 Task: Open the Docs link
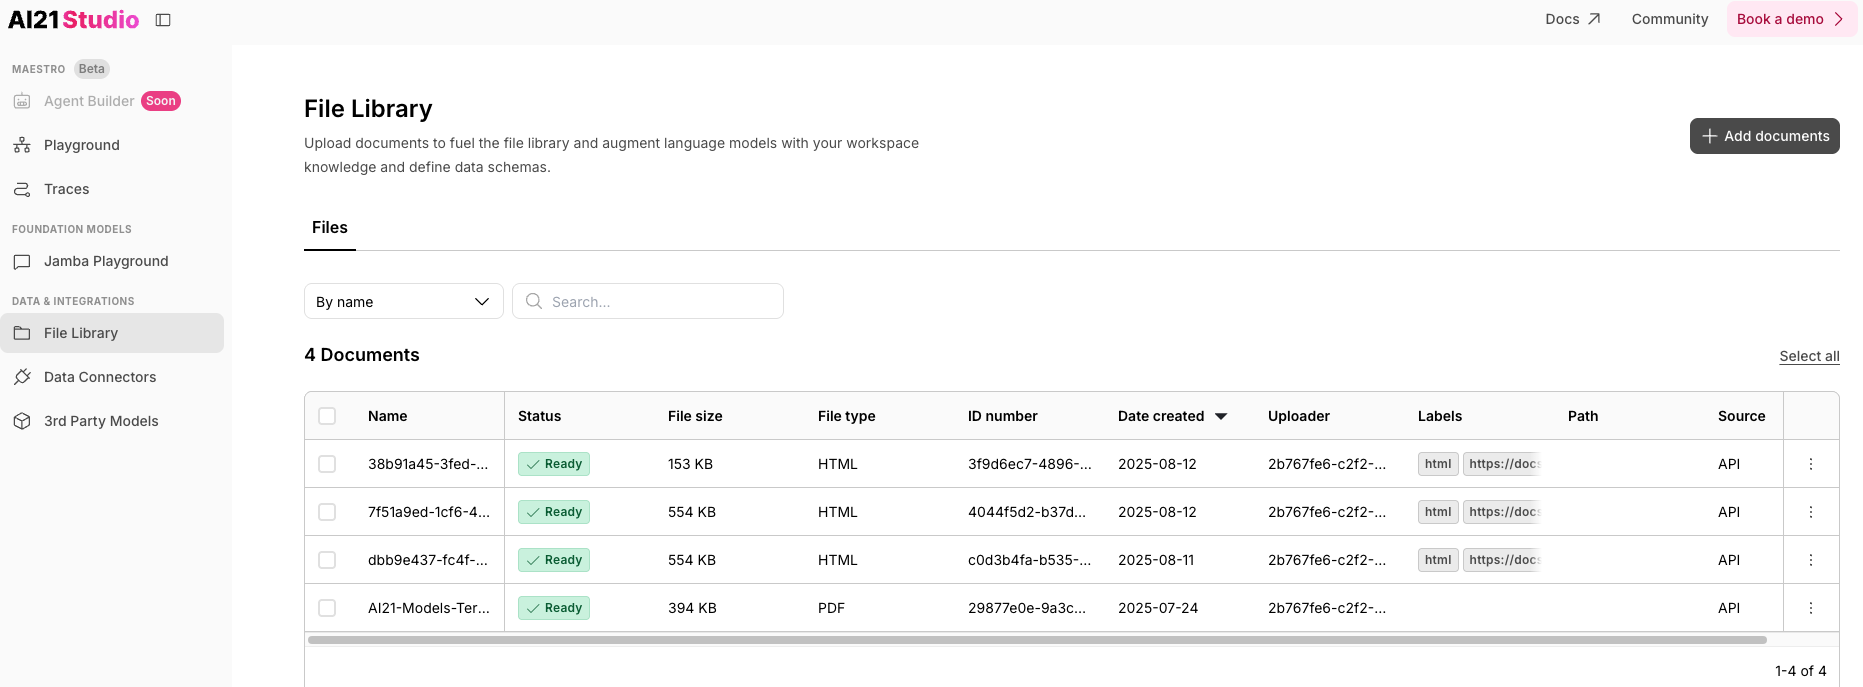pos(1573,19)
